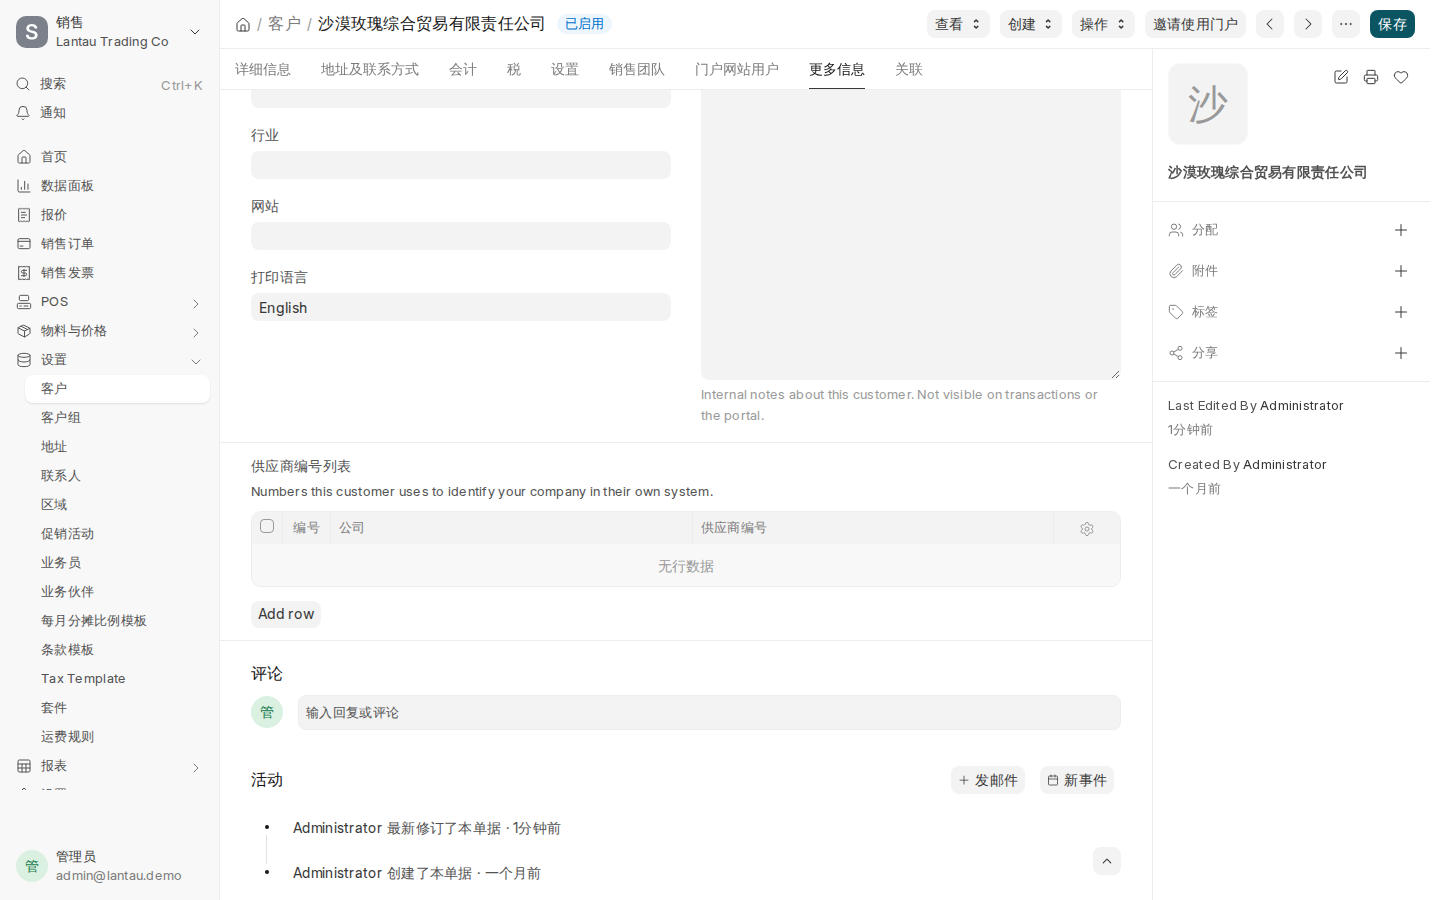
Task: Open the 操作 dropdown
Action: [1103, 24]
